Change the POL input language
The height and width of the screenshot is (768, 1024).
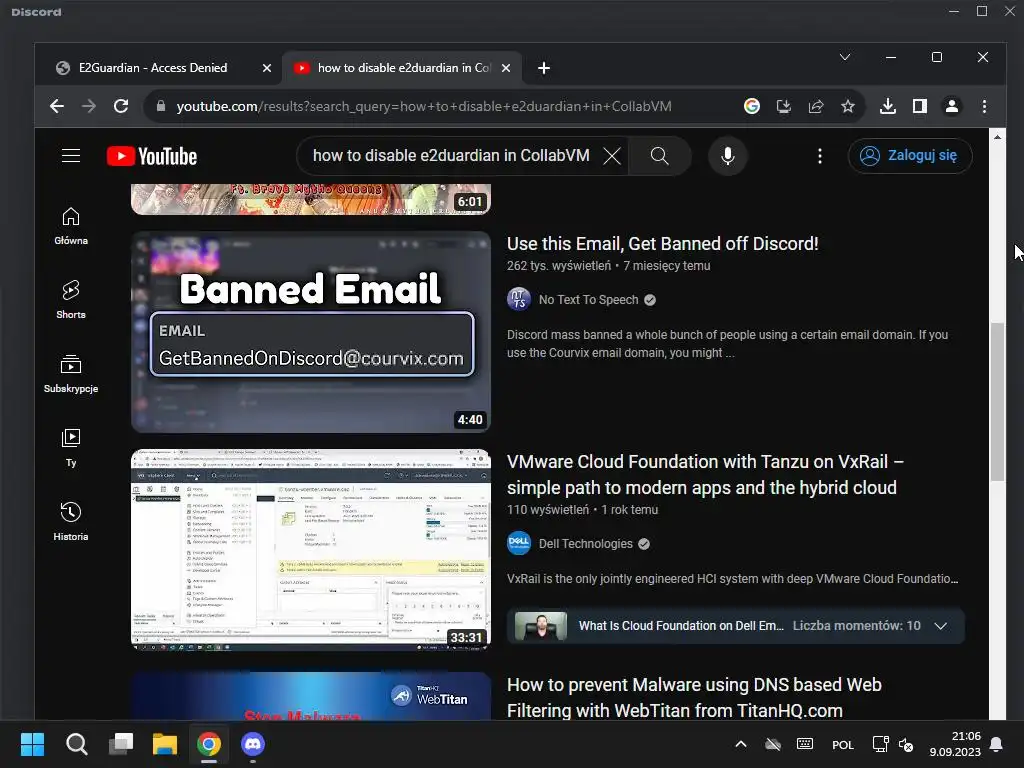coord(842,744)
